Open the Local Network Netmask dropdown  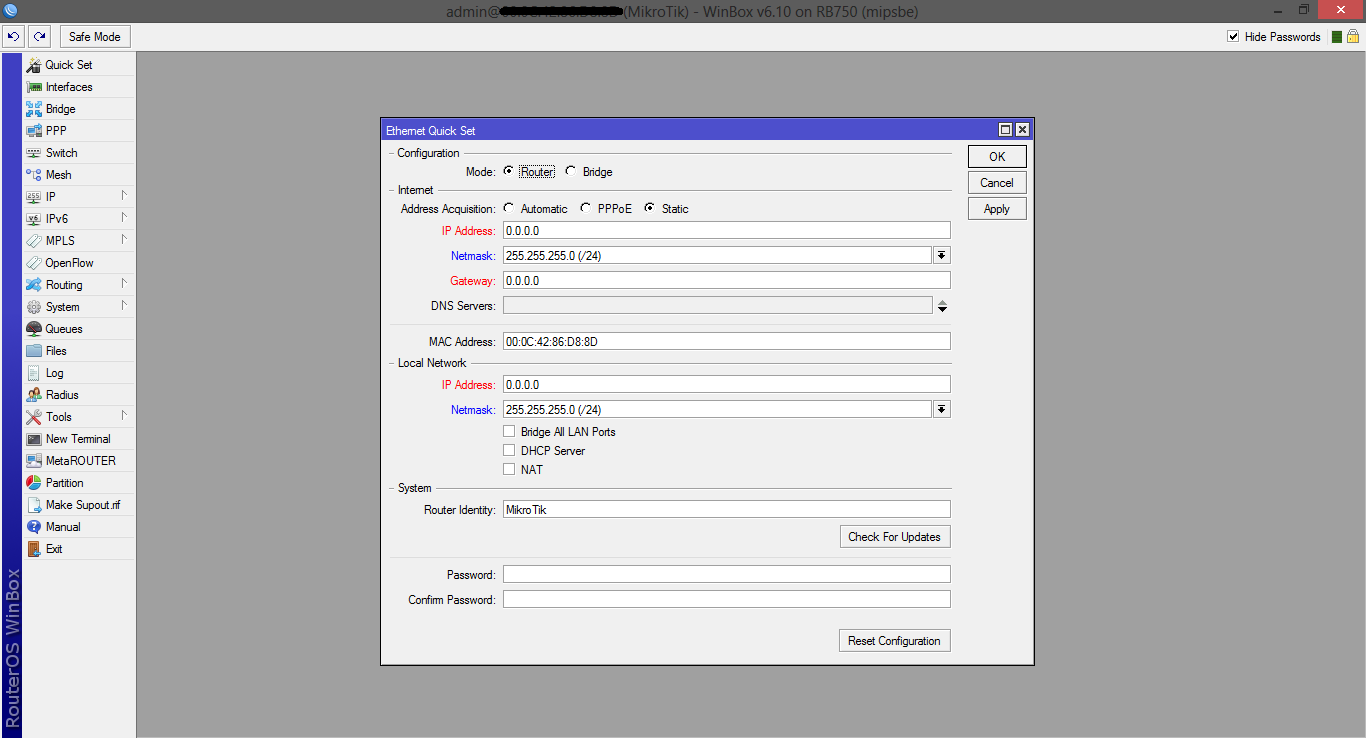coord(942,410)
